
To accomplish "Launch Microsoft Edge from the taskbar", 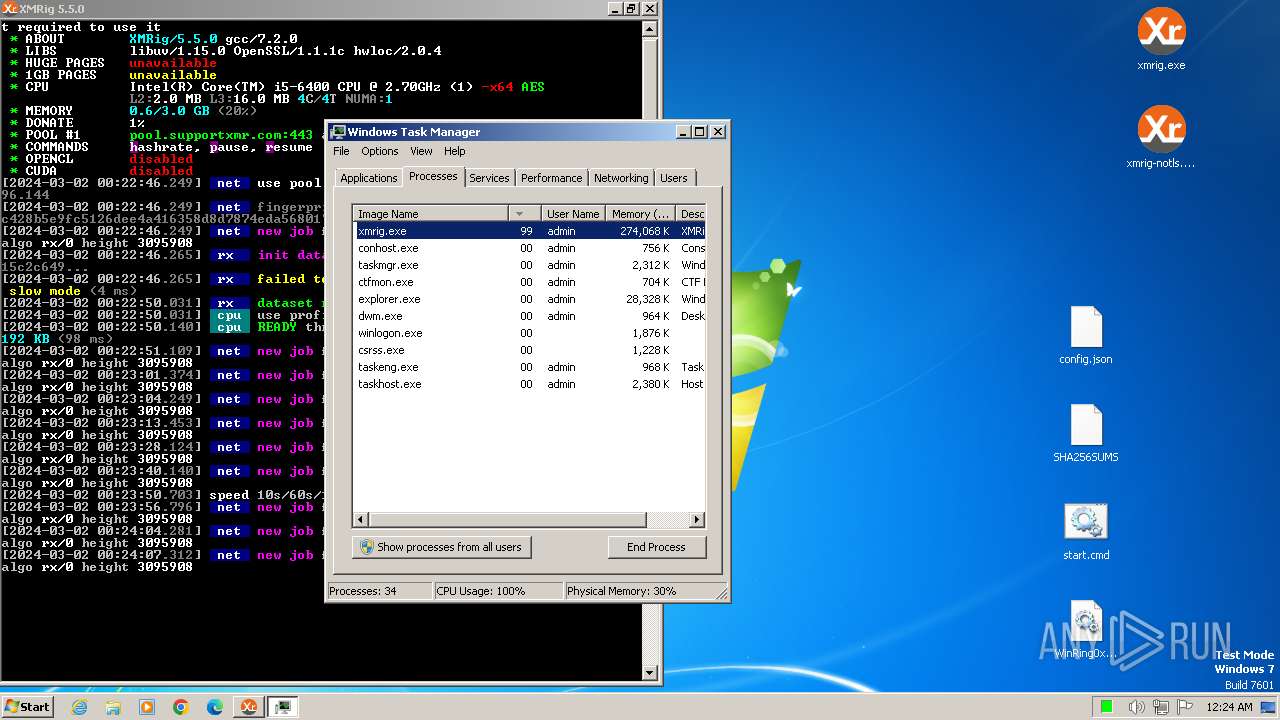I will pyautogui.click(x=215, y=707).
